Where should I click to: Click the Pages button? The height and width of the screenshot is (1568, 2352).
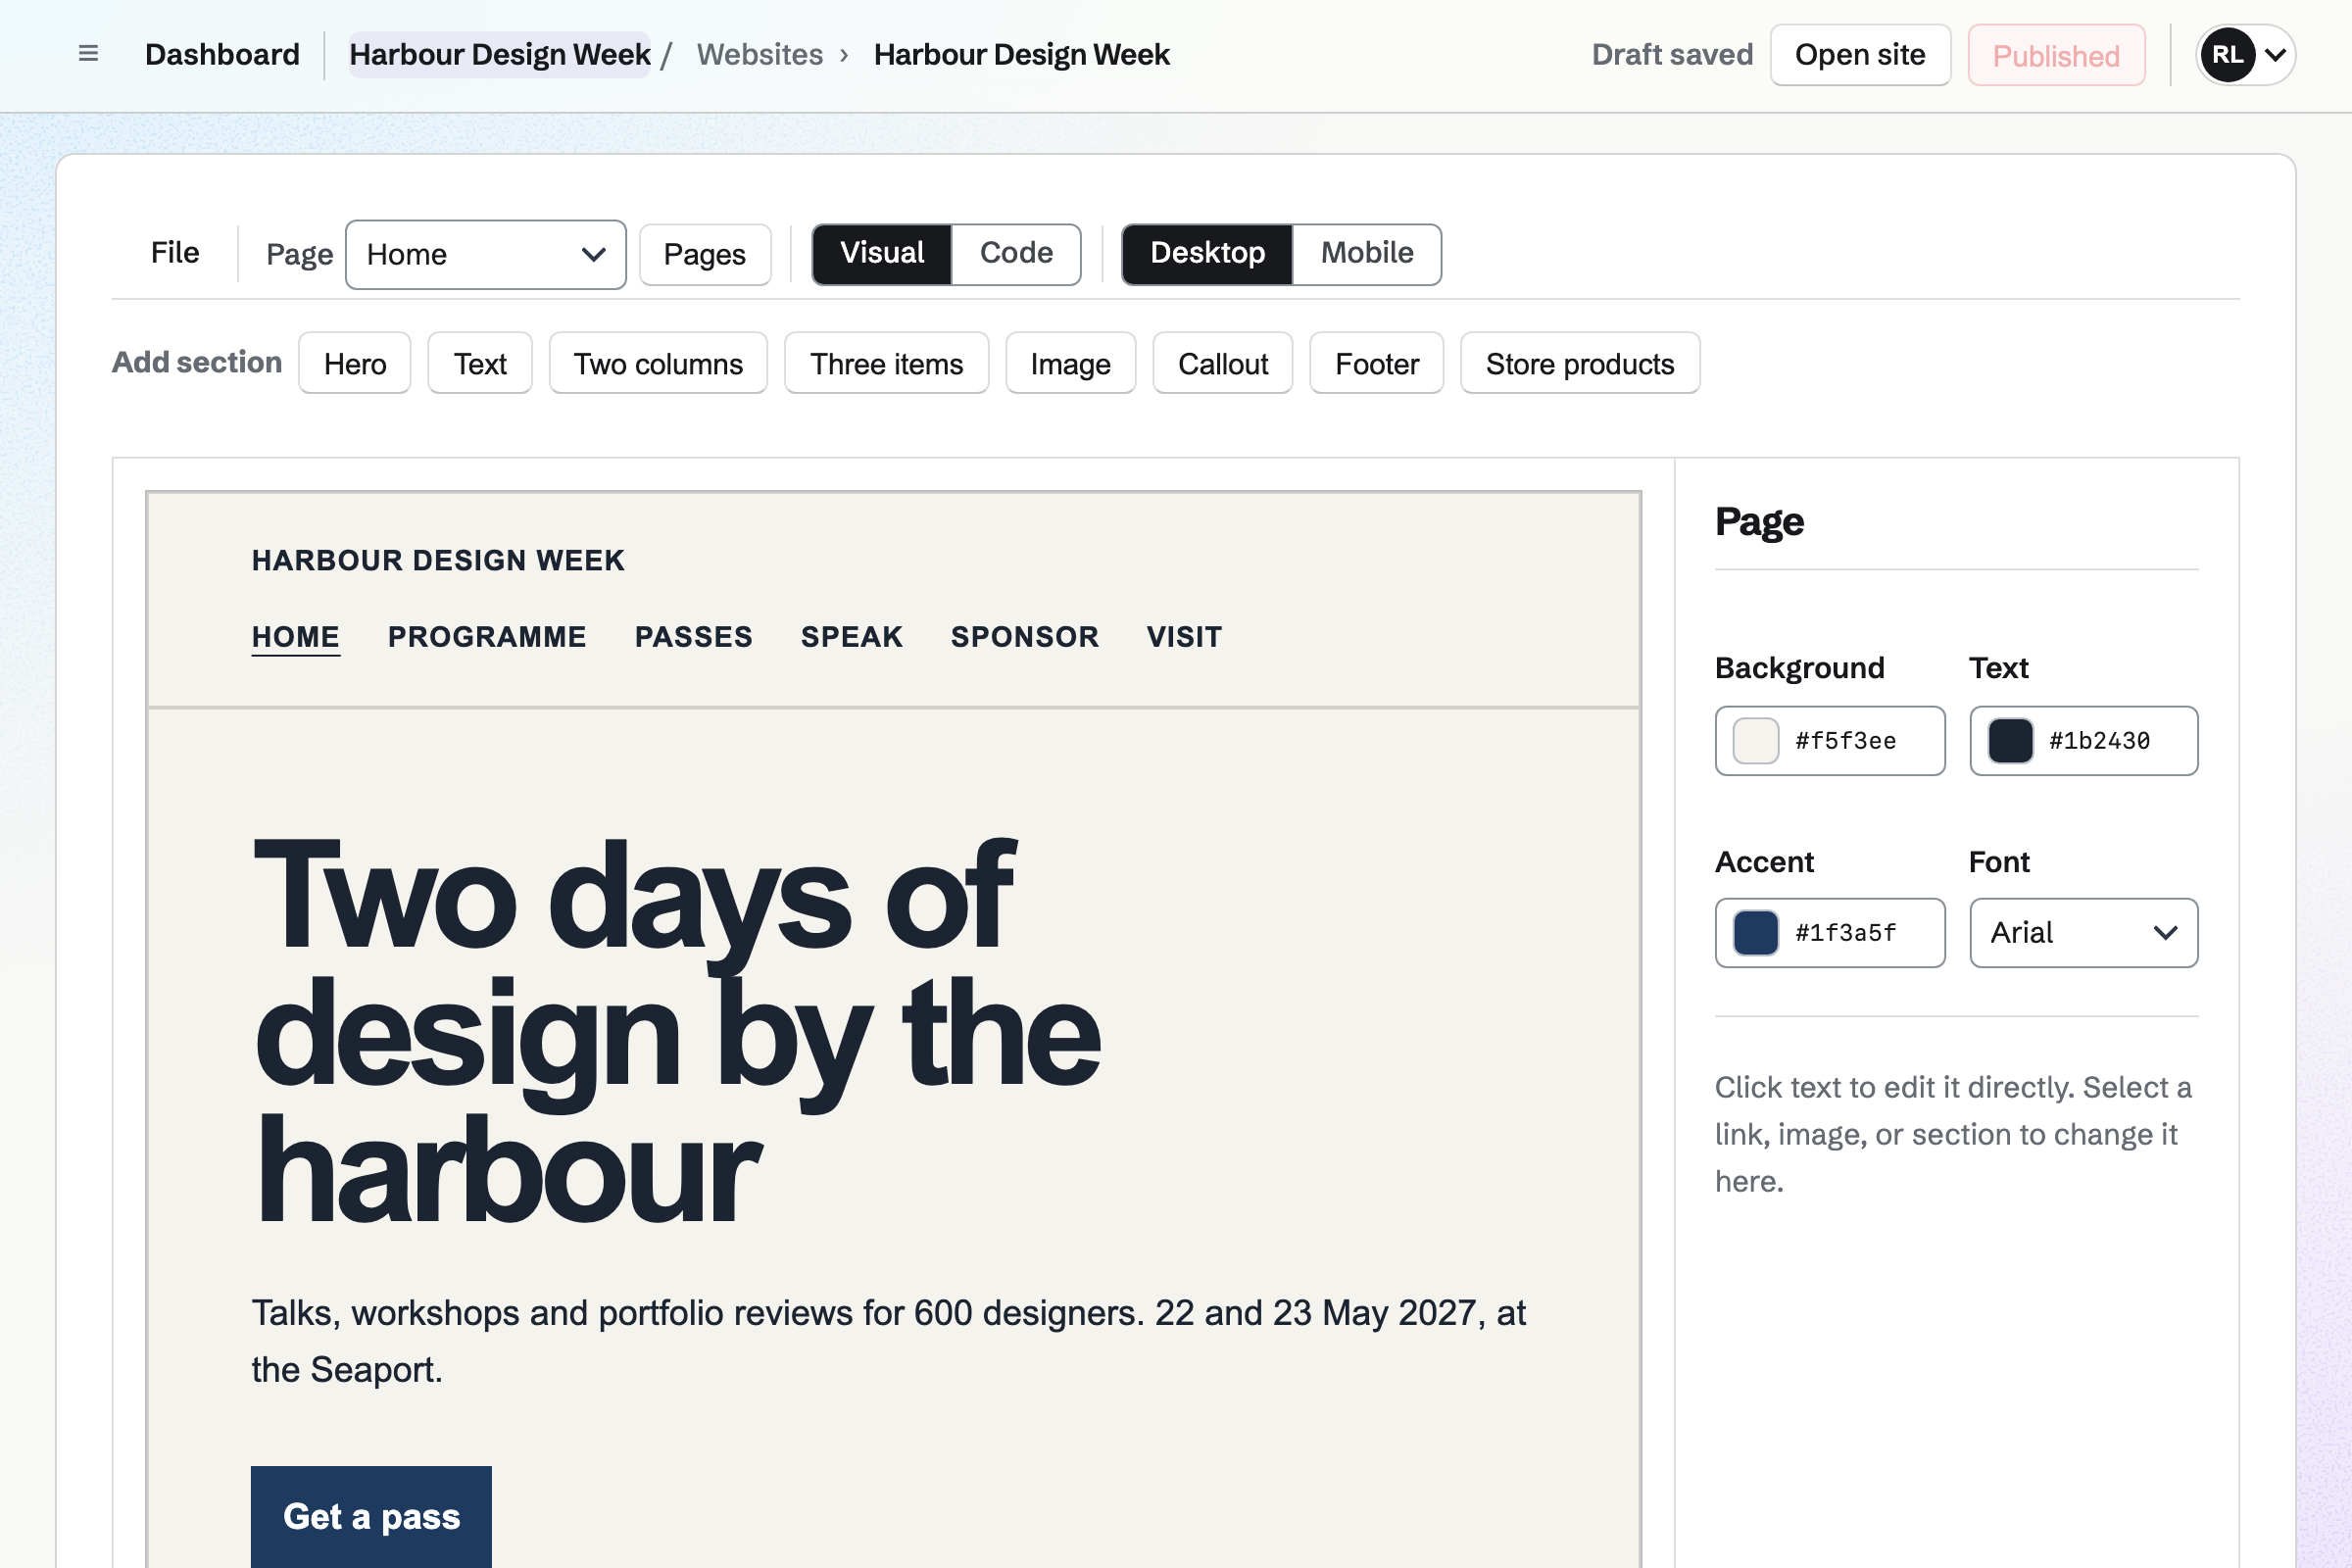(705, 255)
